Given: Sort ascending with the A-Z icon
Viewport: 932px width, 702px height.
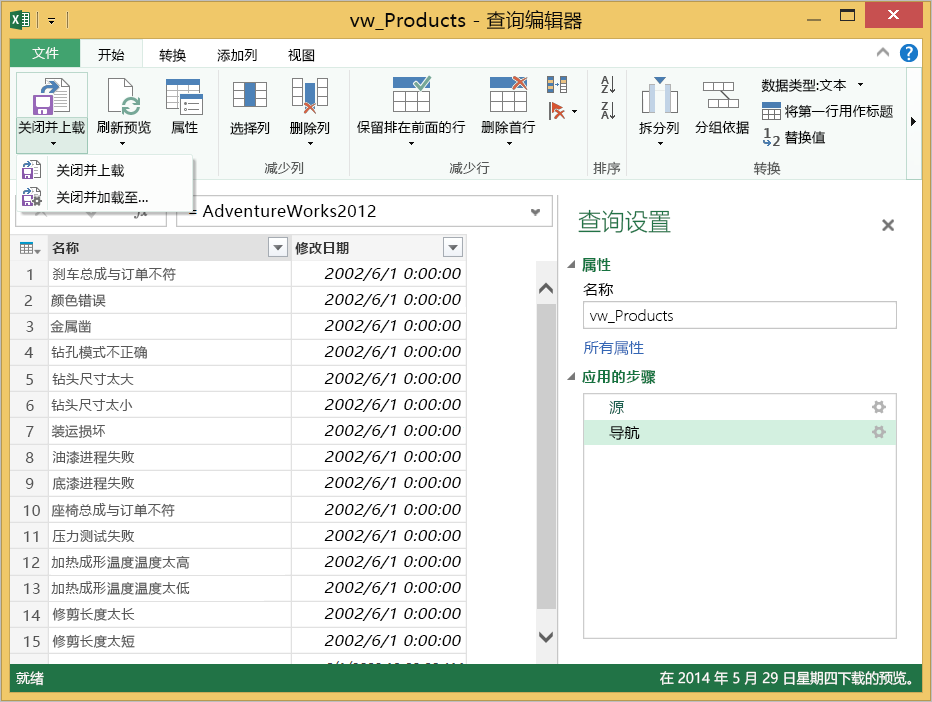Looking at the screenshot, I should [x=607, y=85].
